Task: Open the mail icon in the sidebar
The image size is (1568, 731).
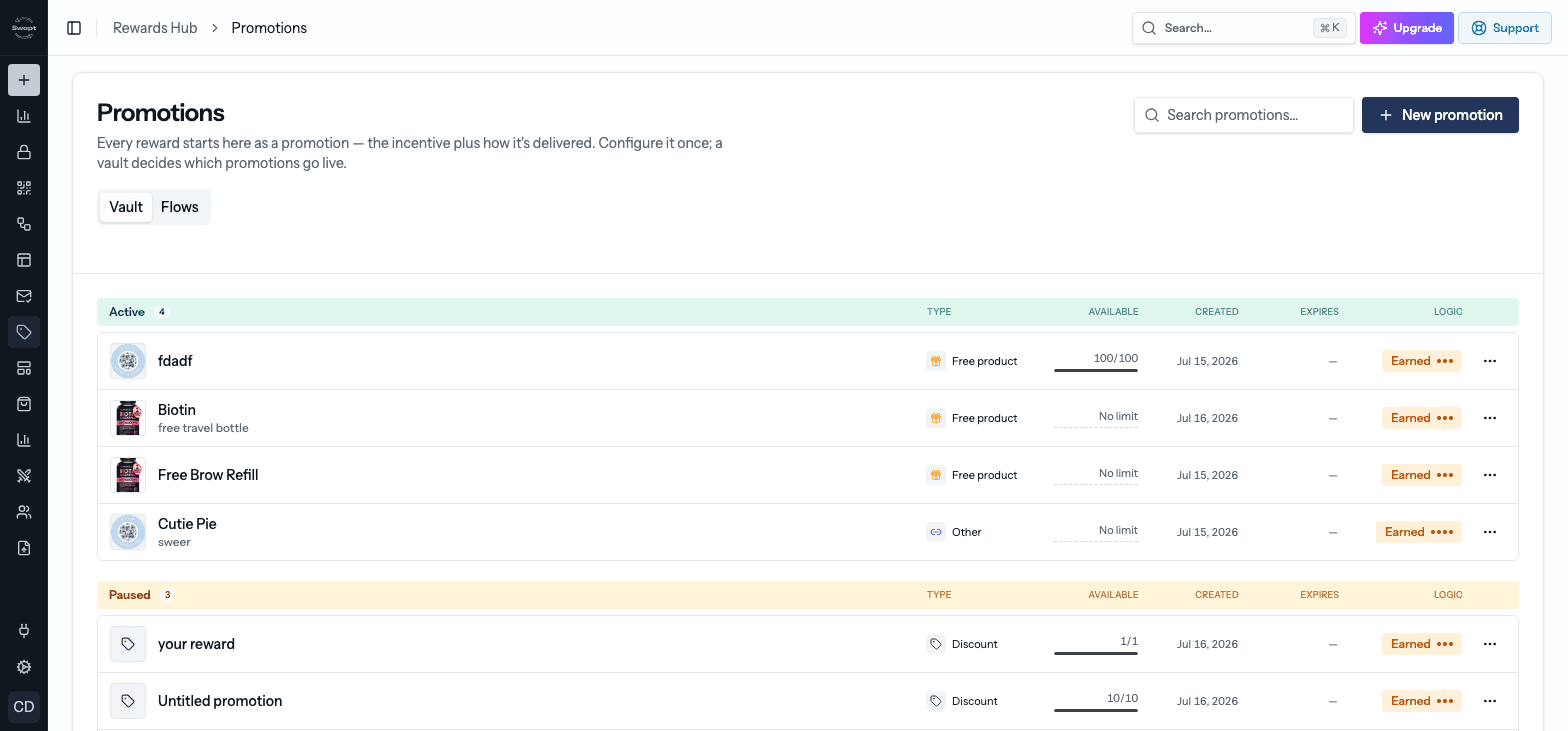Action: [x=24, y=296]
